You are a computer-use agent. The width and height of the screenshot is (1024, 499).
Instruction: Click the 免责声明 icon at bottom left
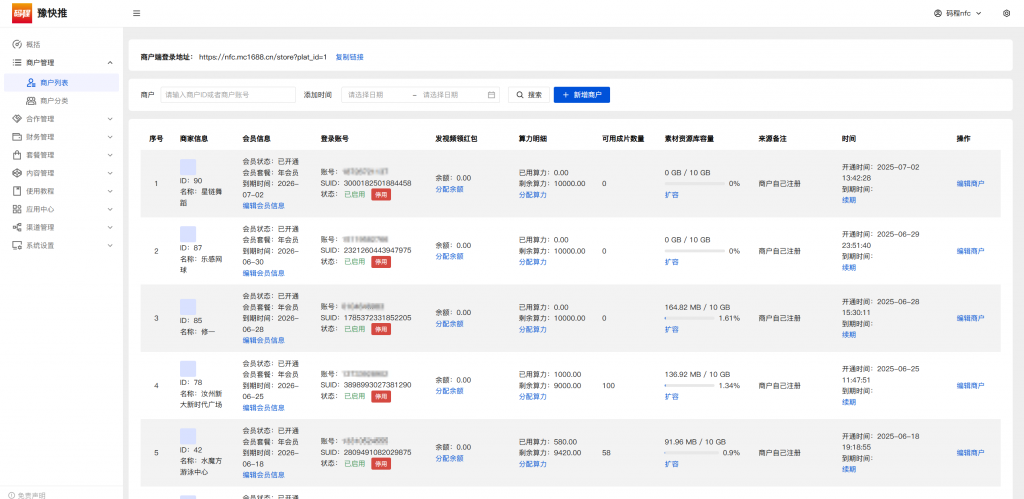[11, 494]
